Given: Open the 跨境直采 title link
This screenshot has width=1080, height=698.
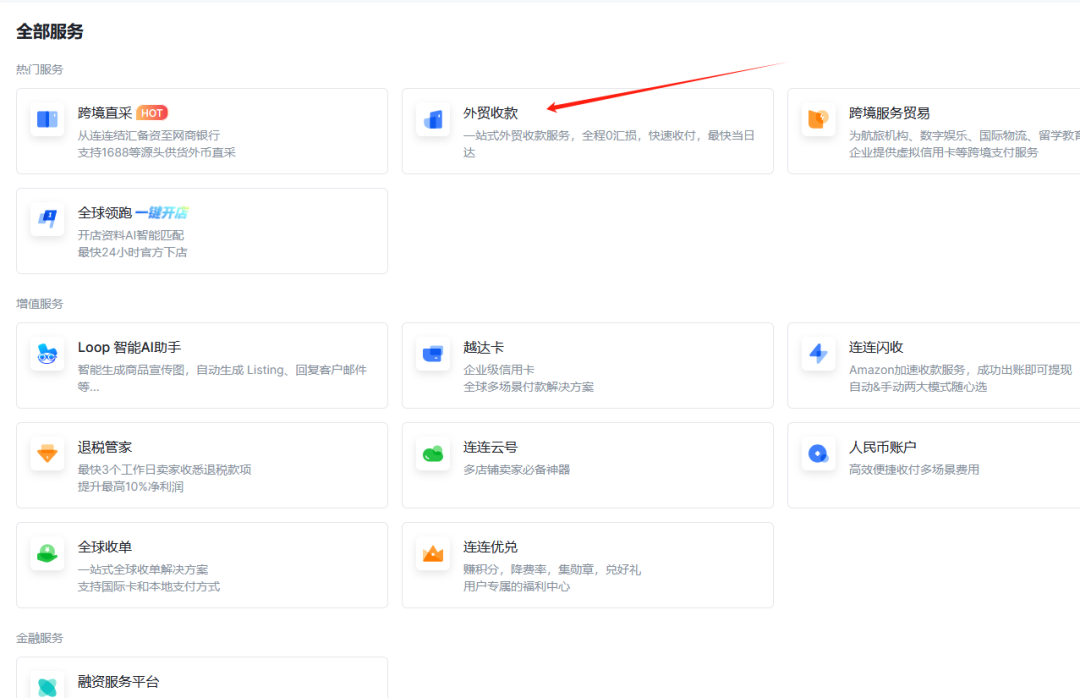Looking at the screenshot, I should [x=104, y=113].
